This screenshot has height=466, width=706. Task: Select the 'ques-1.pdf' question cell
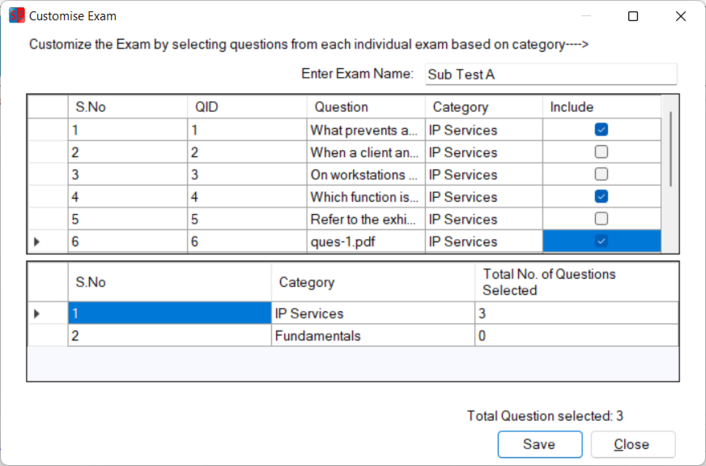tap(366, 242)
